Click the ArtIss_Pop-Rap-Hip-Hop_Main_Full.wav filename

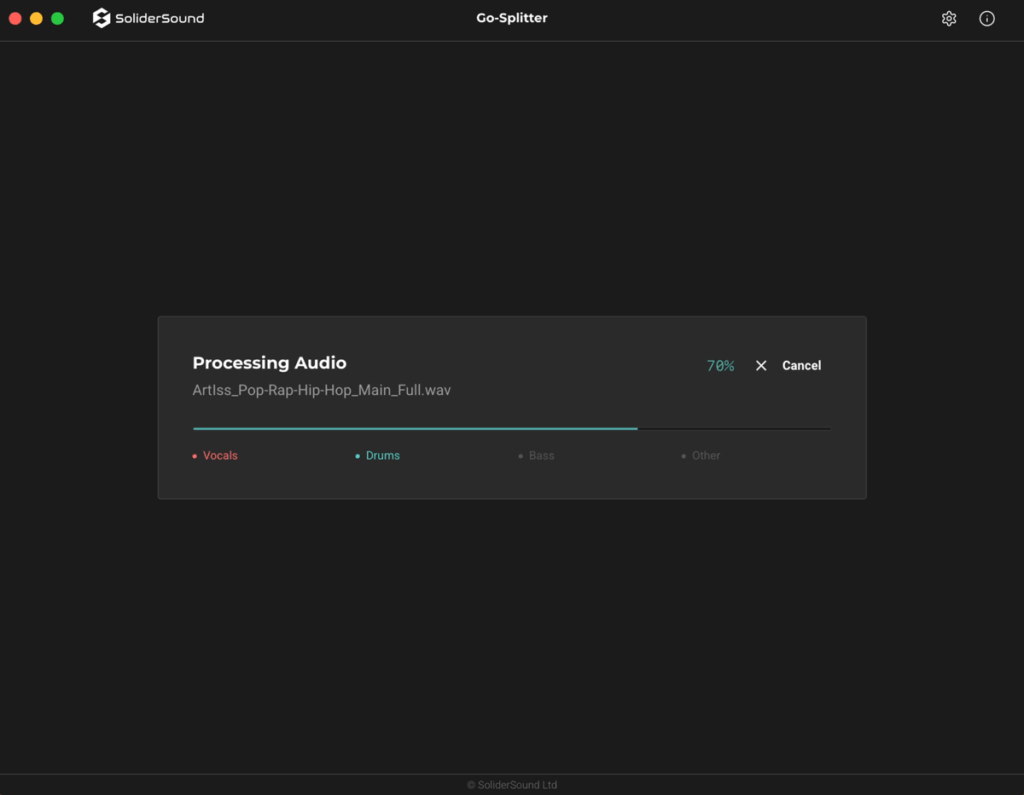tap(321, 390)
